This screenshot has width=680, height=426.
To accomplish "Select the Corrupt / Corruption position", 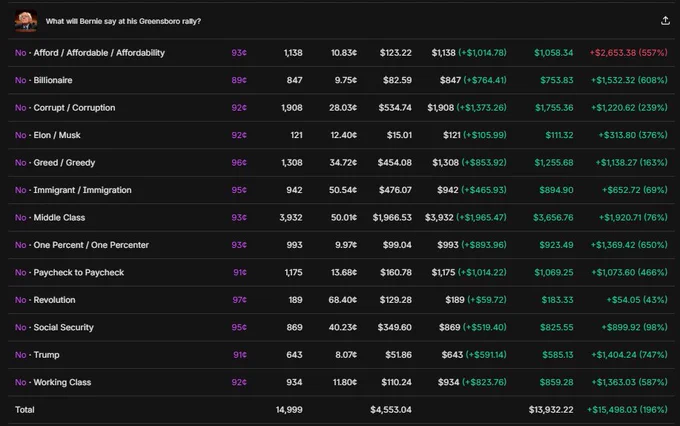I will (341, 108).
